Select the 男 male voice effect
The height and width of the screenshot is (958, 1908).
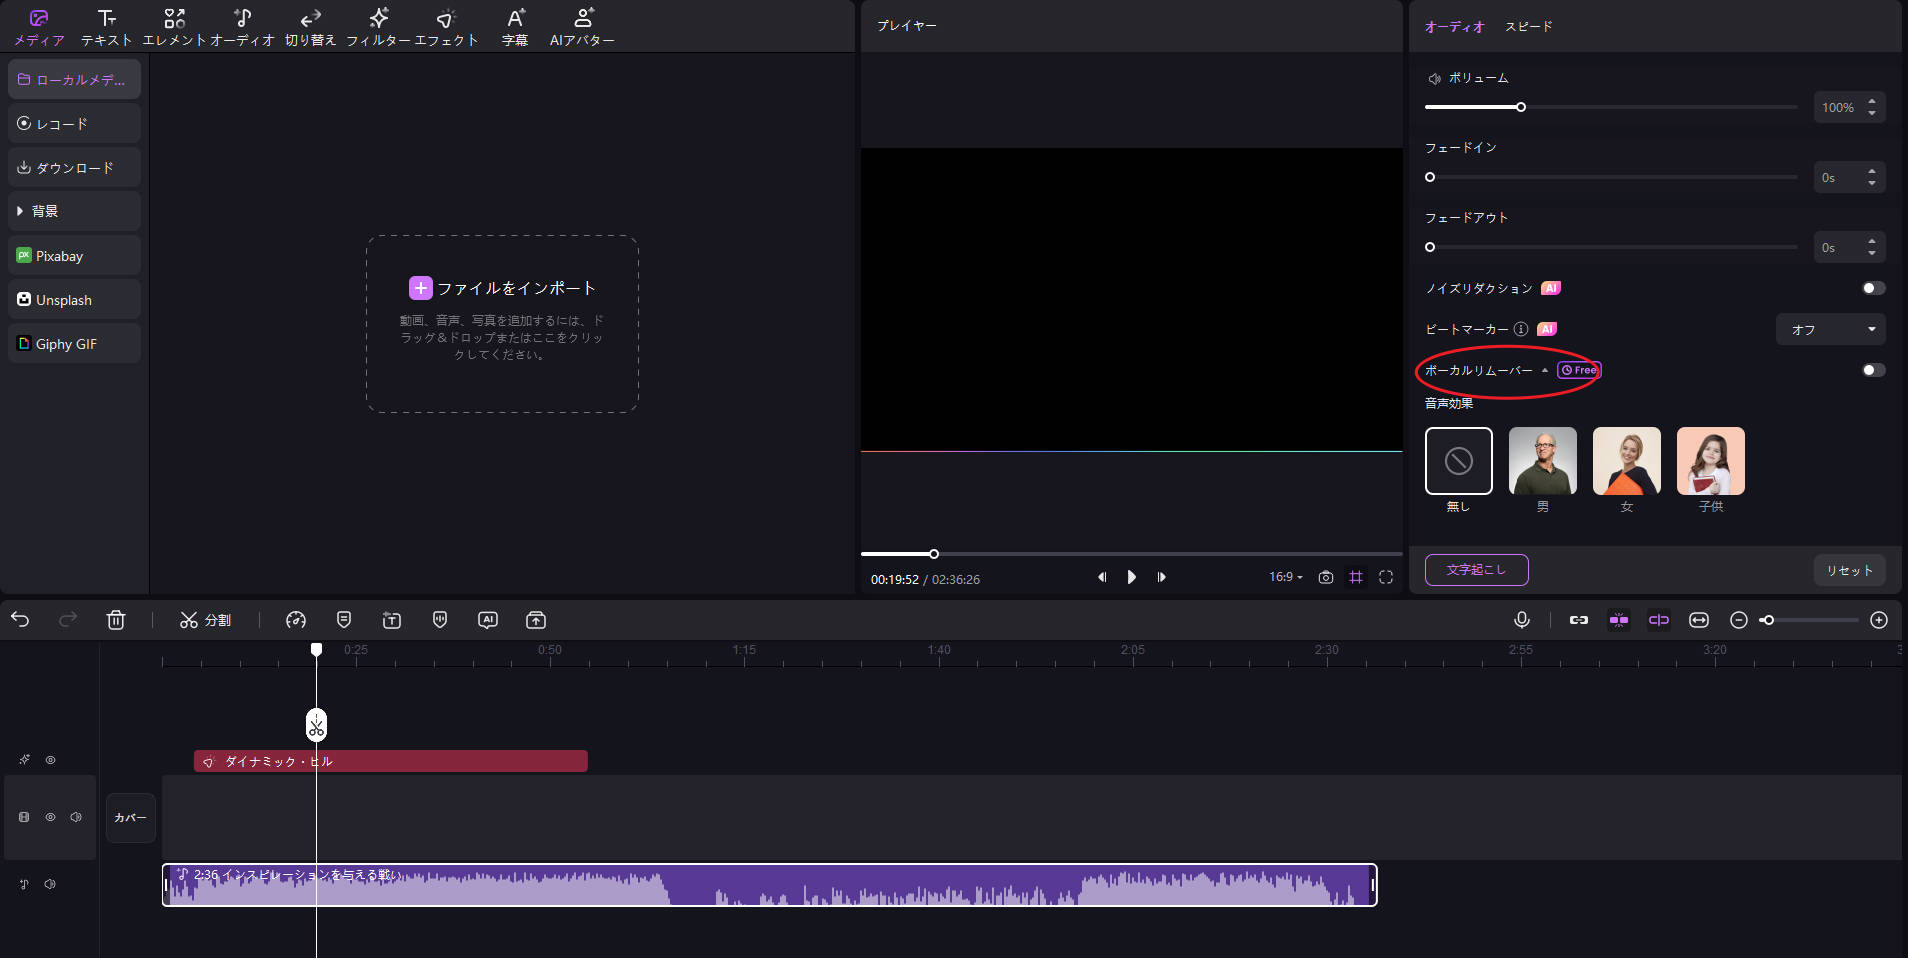[x=1543, y=461]
